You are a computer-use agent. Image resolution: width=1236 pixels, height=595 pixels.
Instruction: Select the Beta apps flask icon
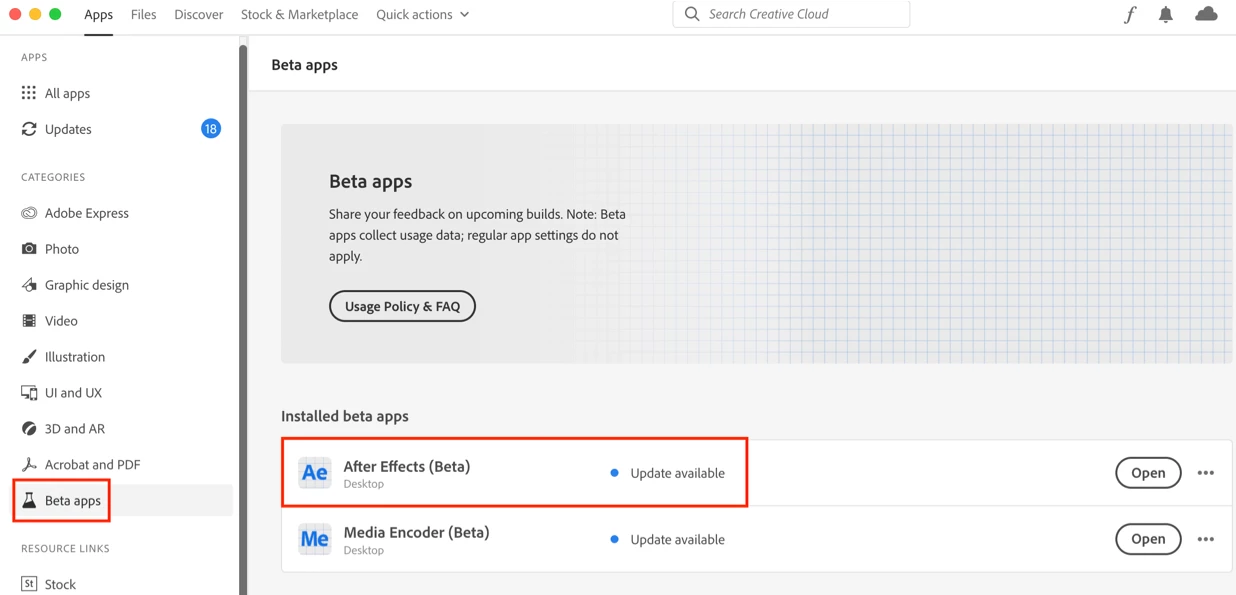tap(29, 500)
